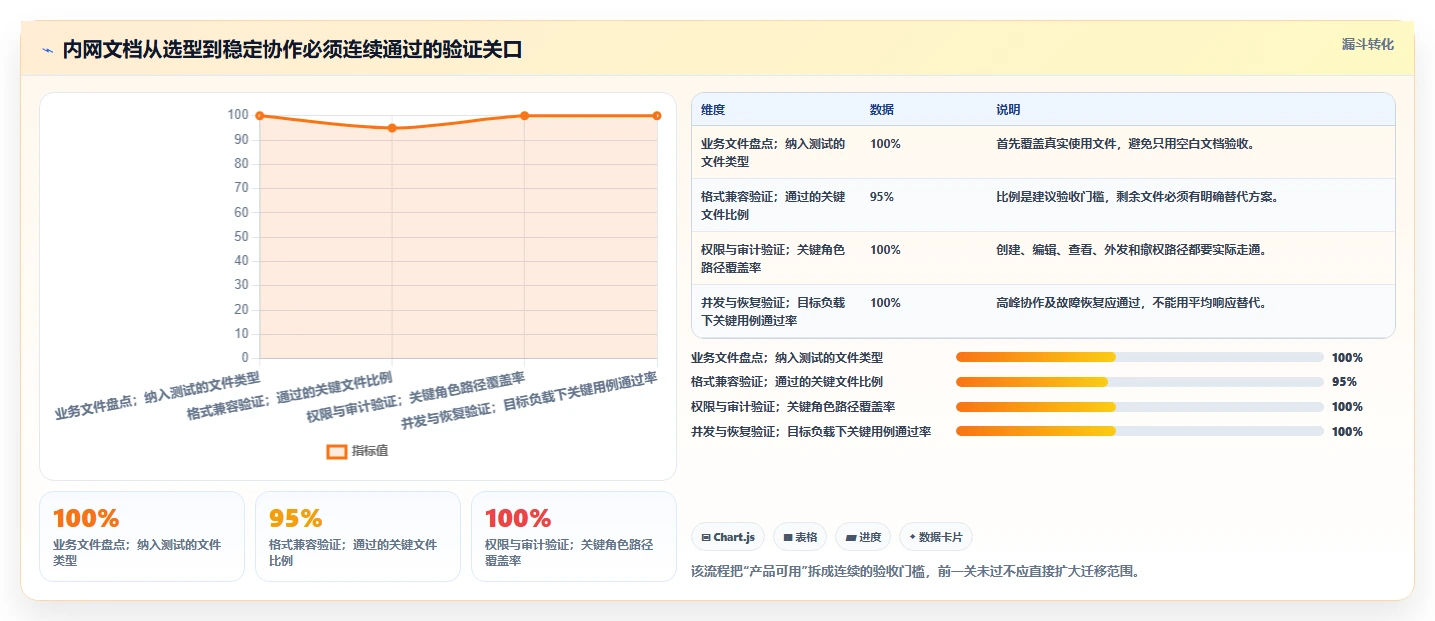
Task: Click x-axis label 并发与恢复验证；目标负载下关键用例通过率
Action: 528,401
